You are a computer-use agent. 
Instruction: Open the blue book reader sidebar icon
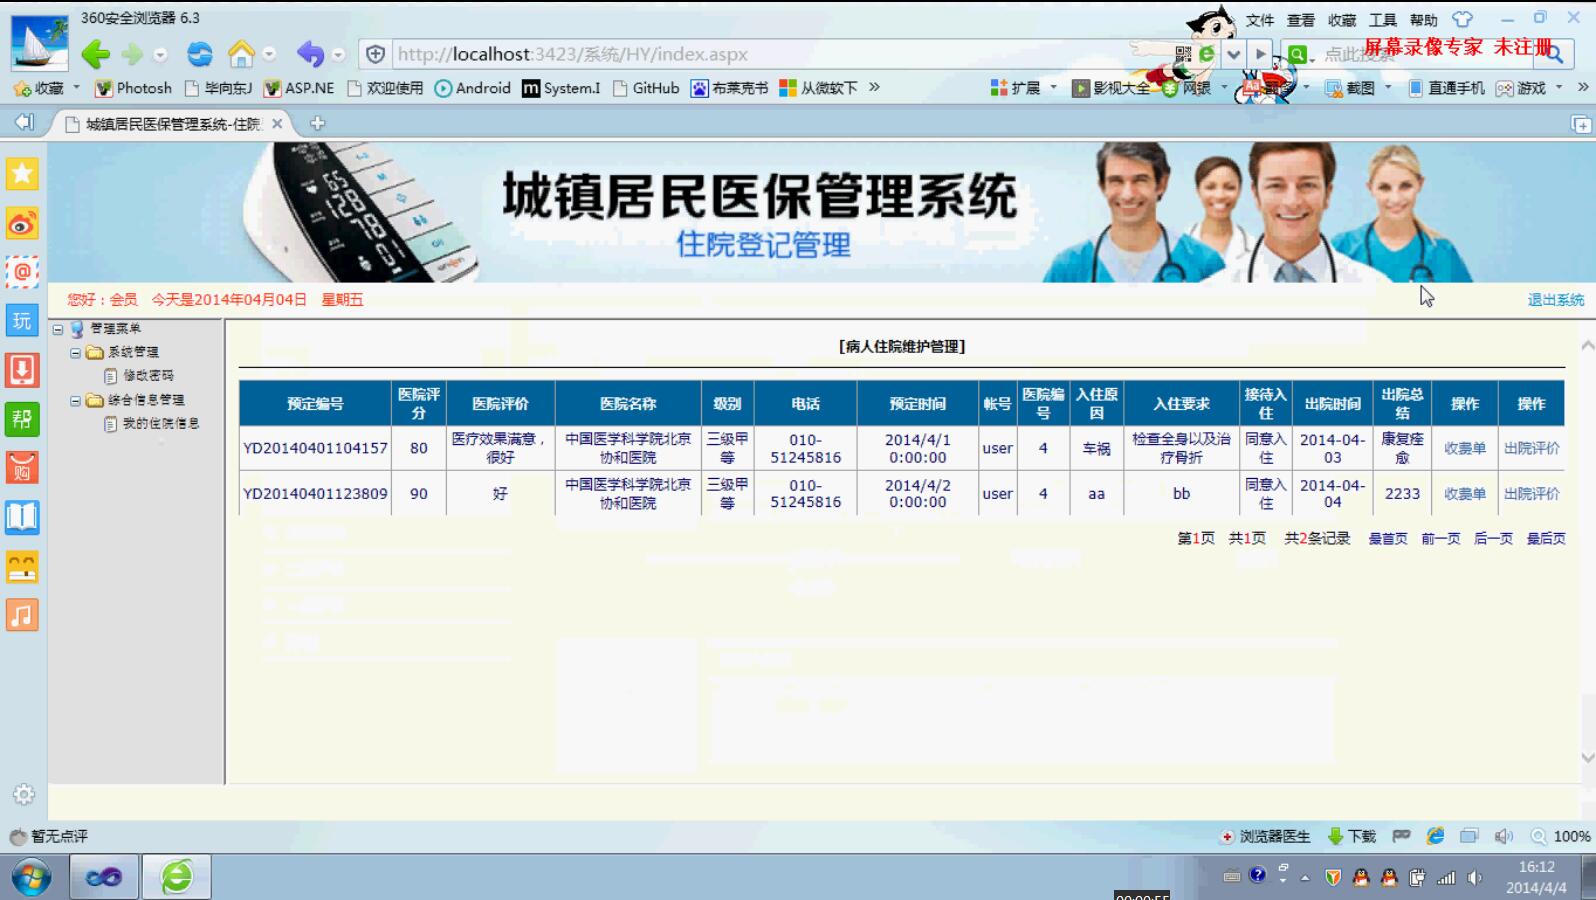pyautogui.click(x=22, y=517)
